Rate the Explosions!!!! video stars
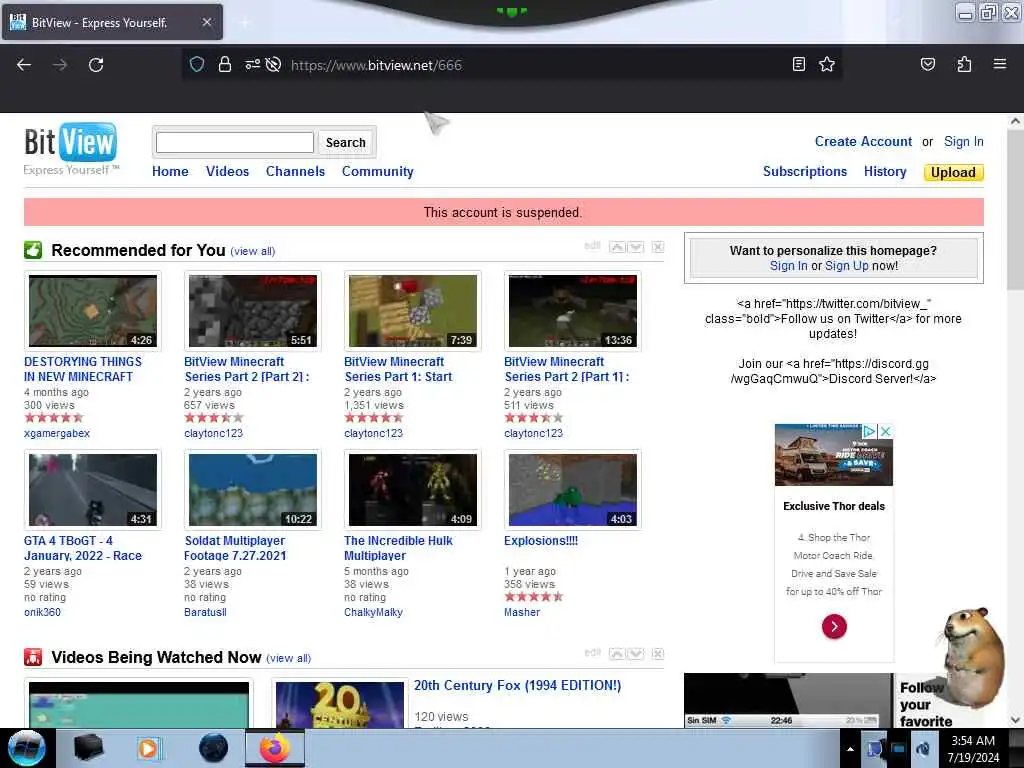 [x=534, y=596]
